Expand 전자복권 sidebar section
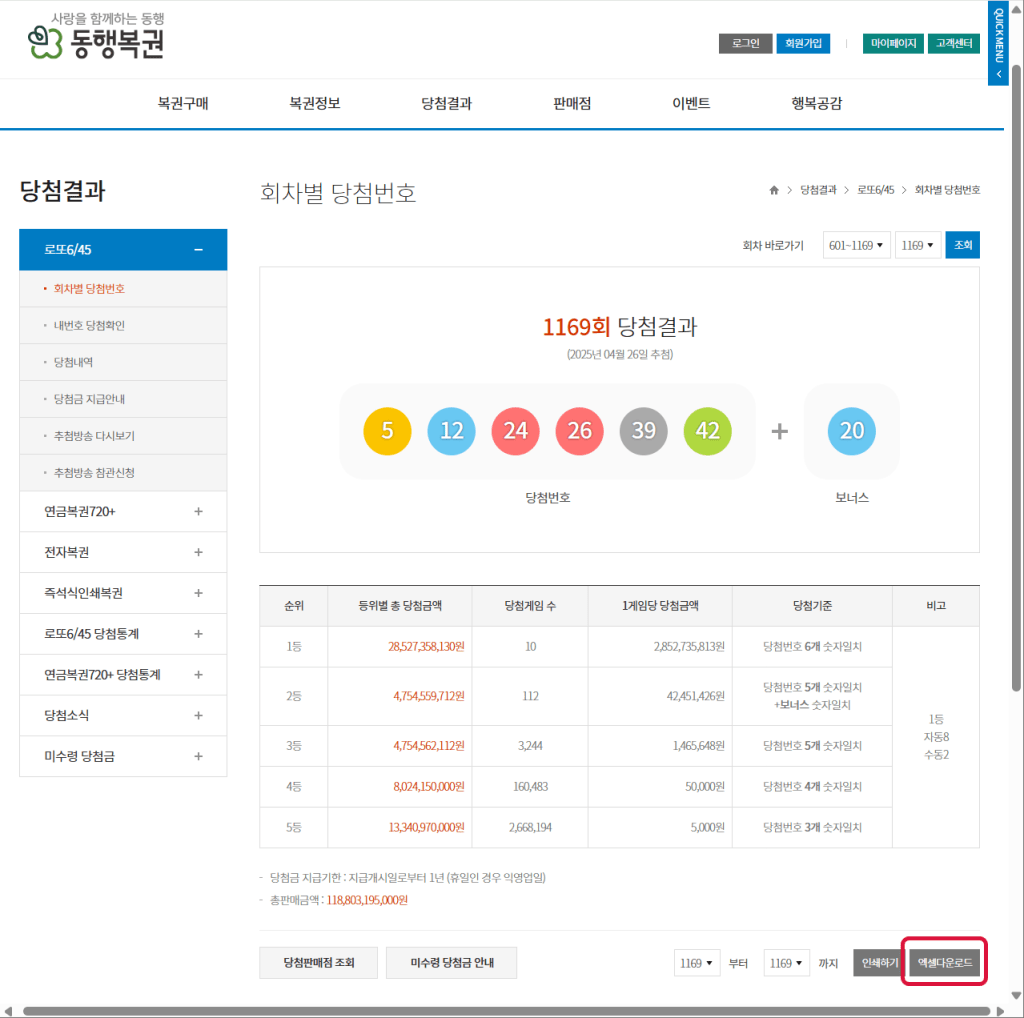 click(198, 552)
